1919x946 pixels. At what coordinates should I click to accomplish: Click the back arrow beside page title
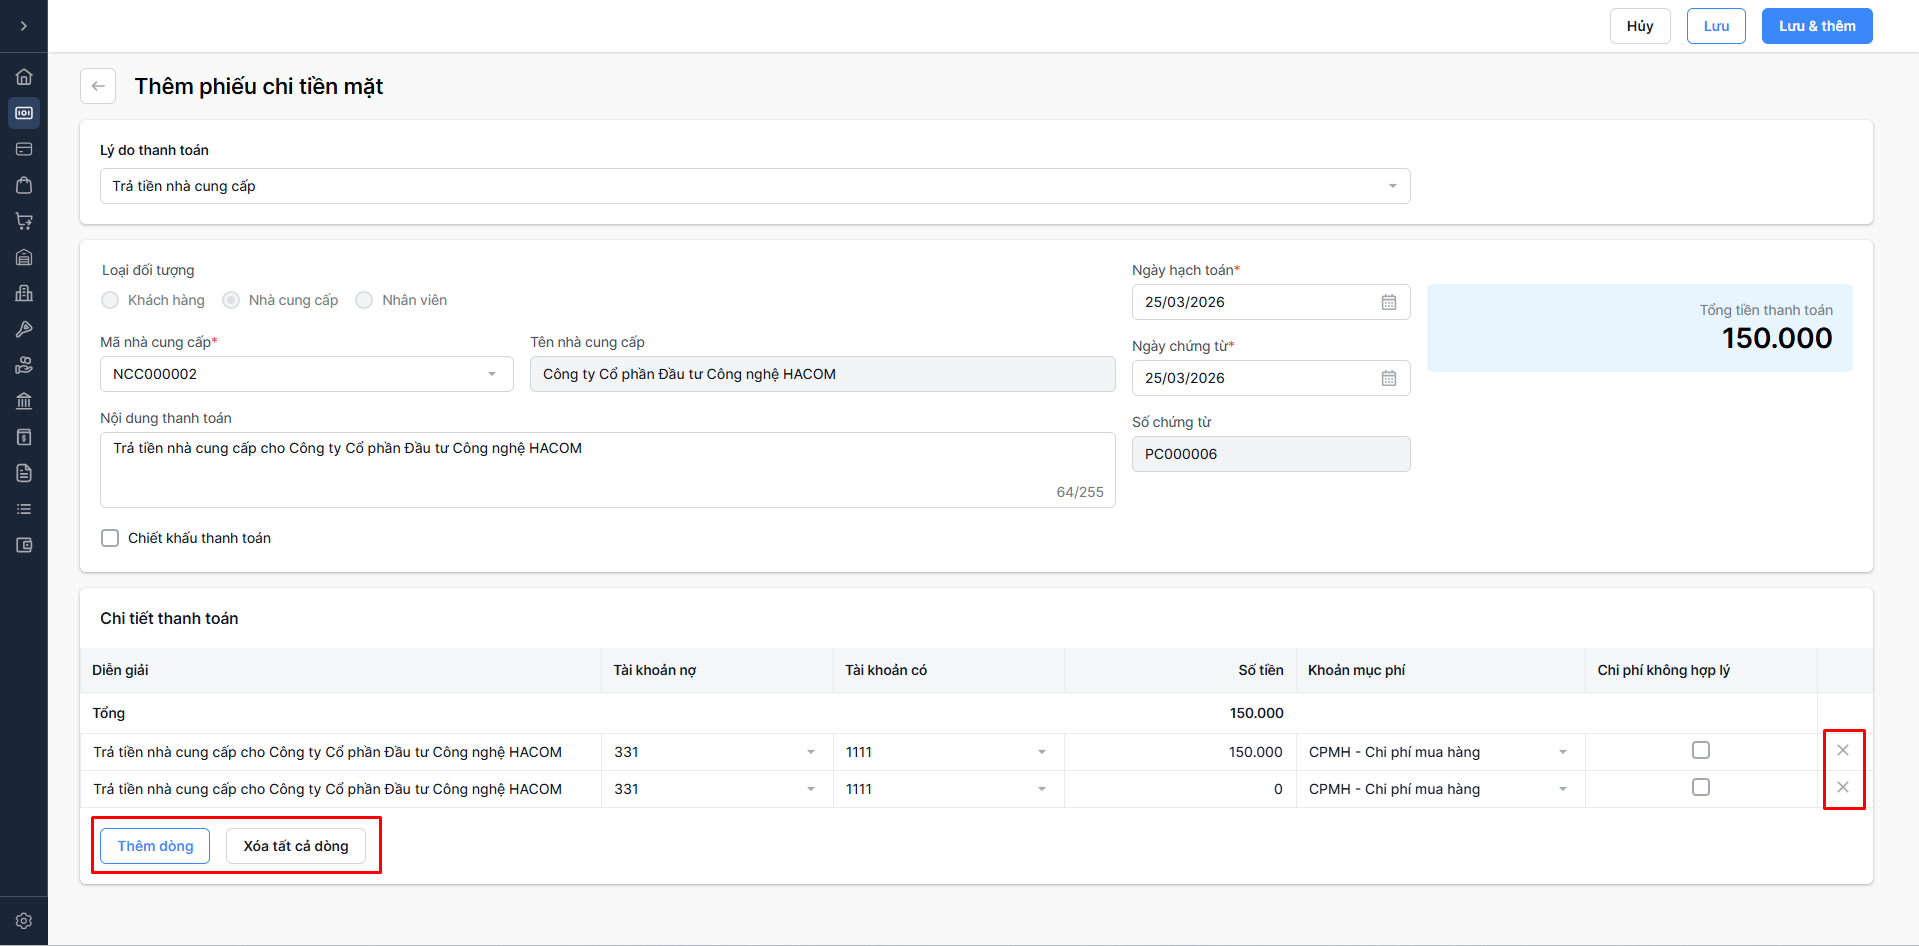[98, 86]
